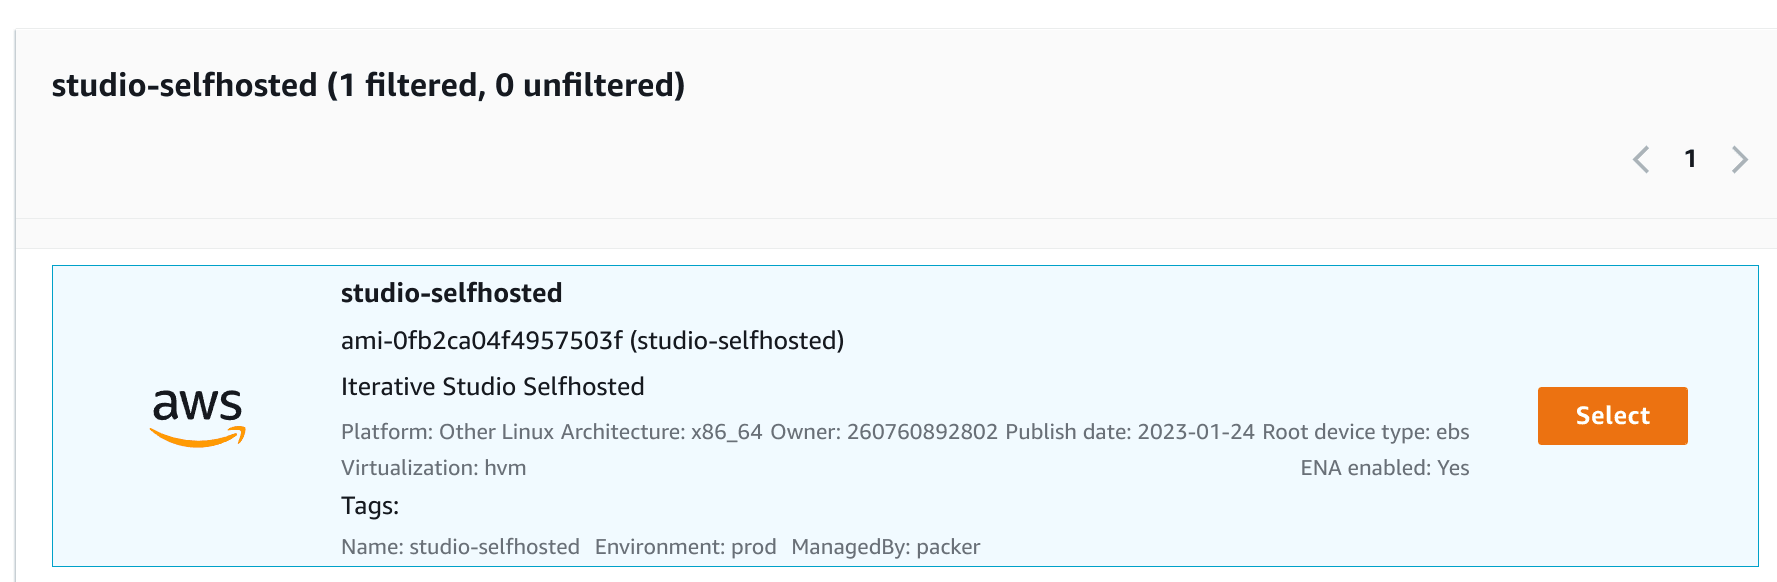Go to the next results page chevron

pos(1740,160)
